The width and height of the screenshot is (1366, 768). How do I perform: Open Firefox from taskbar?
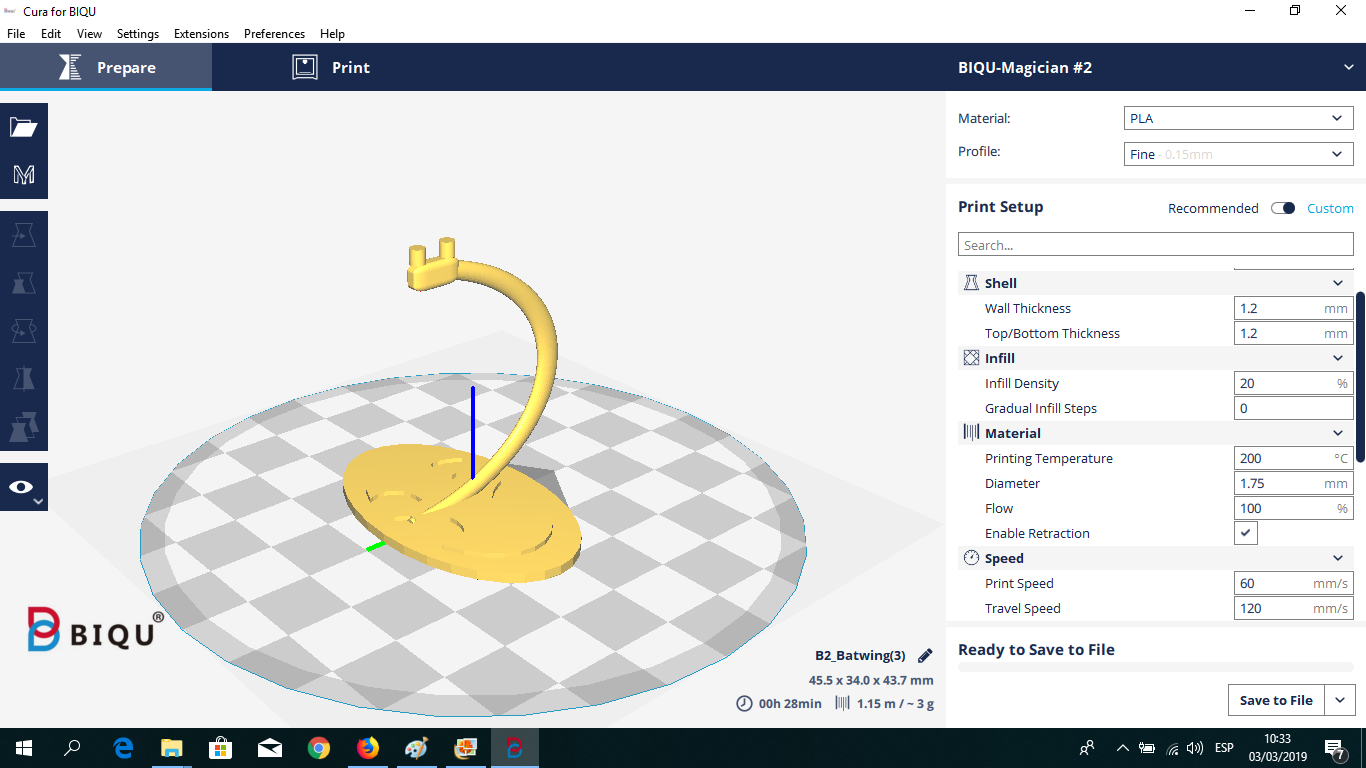(368, 748)
